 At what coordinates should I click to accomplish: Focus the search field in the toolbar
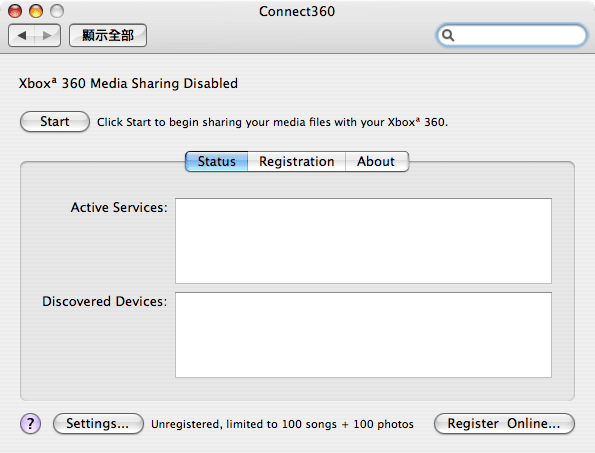[512, 35]
